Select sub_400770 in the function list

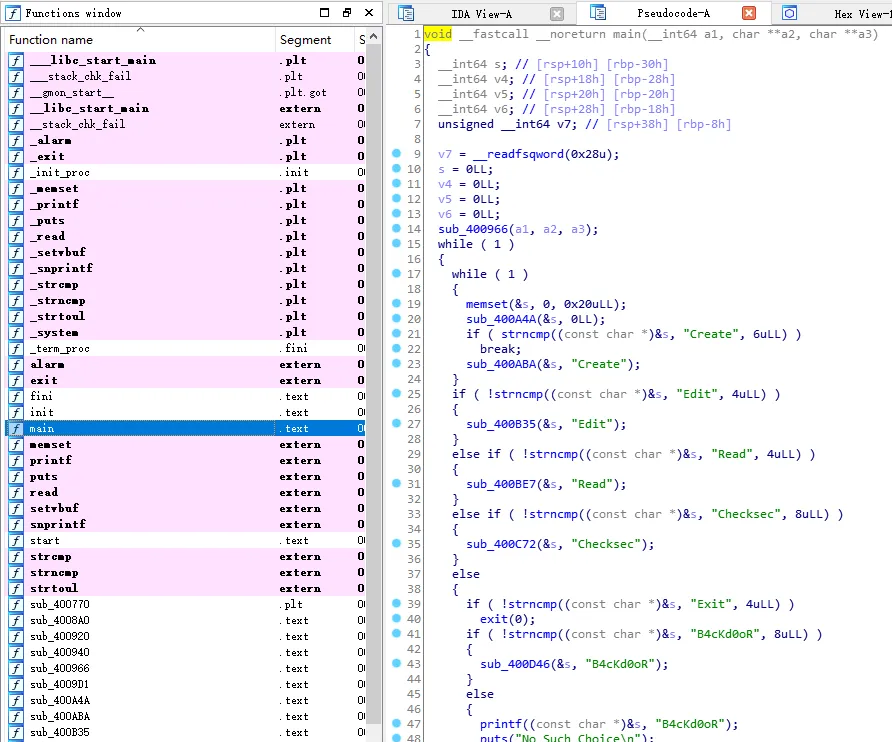coord(185,604)
